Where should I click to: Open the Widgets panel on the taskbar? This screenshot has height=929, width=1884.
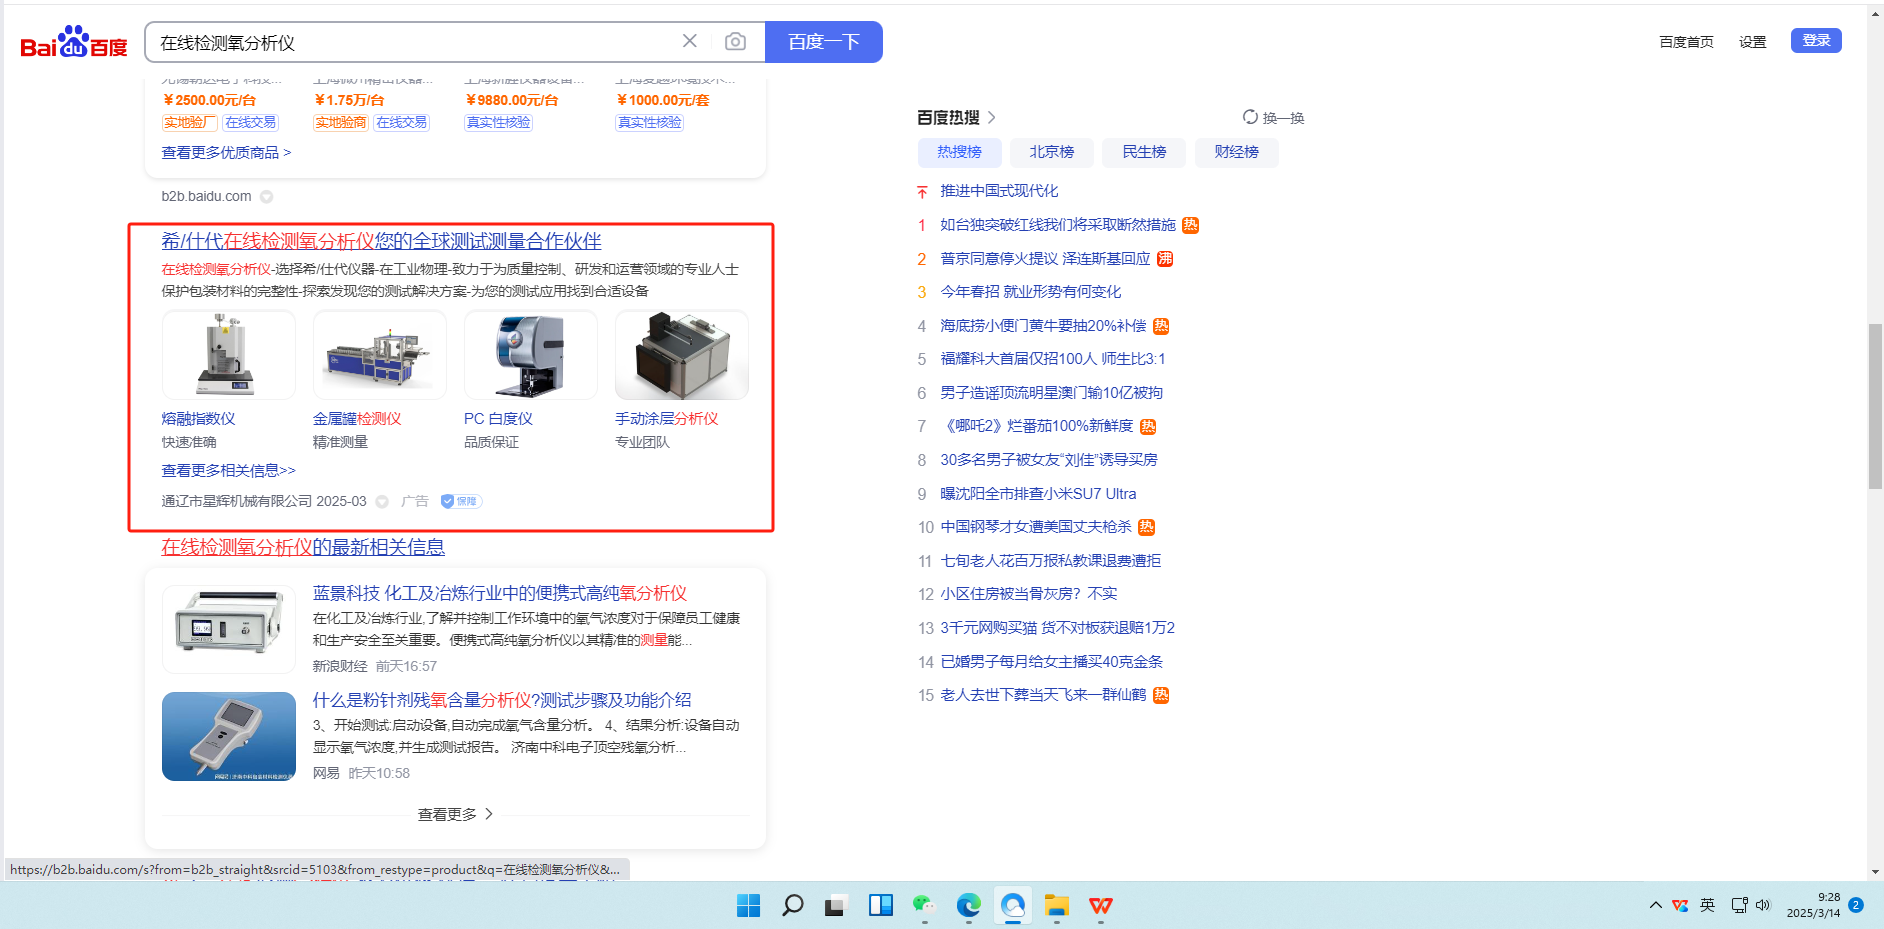coord(881,906)
